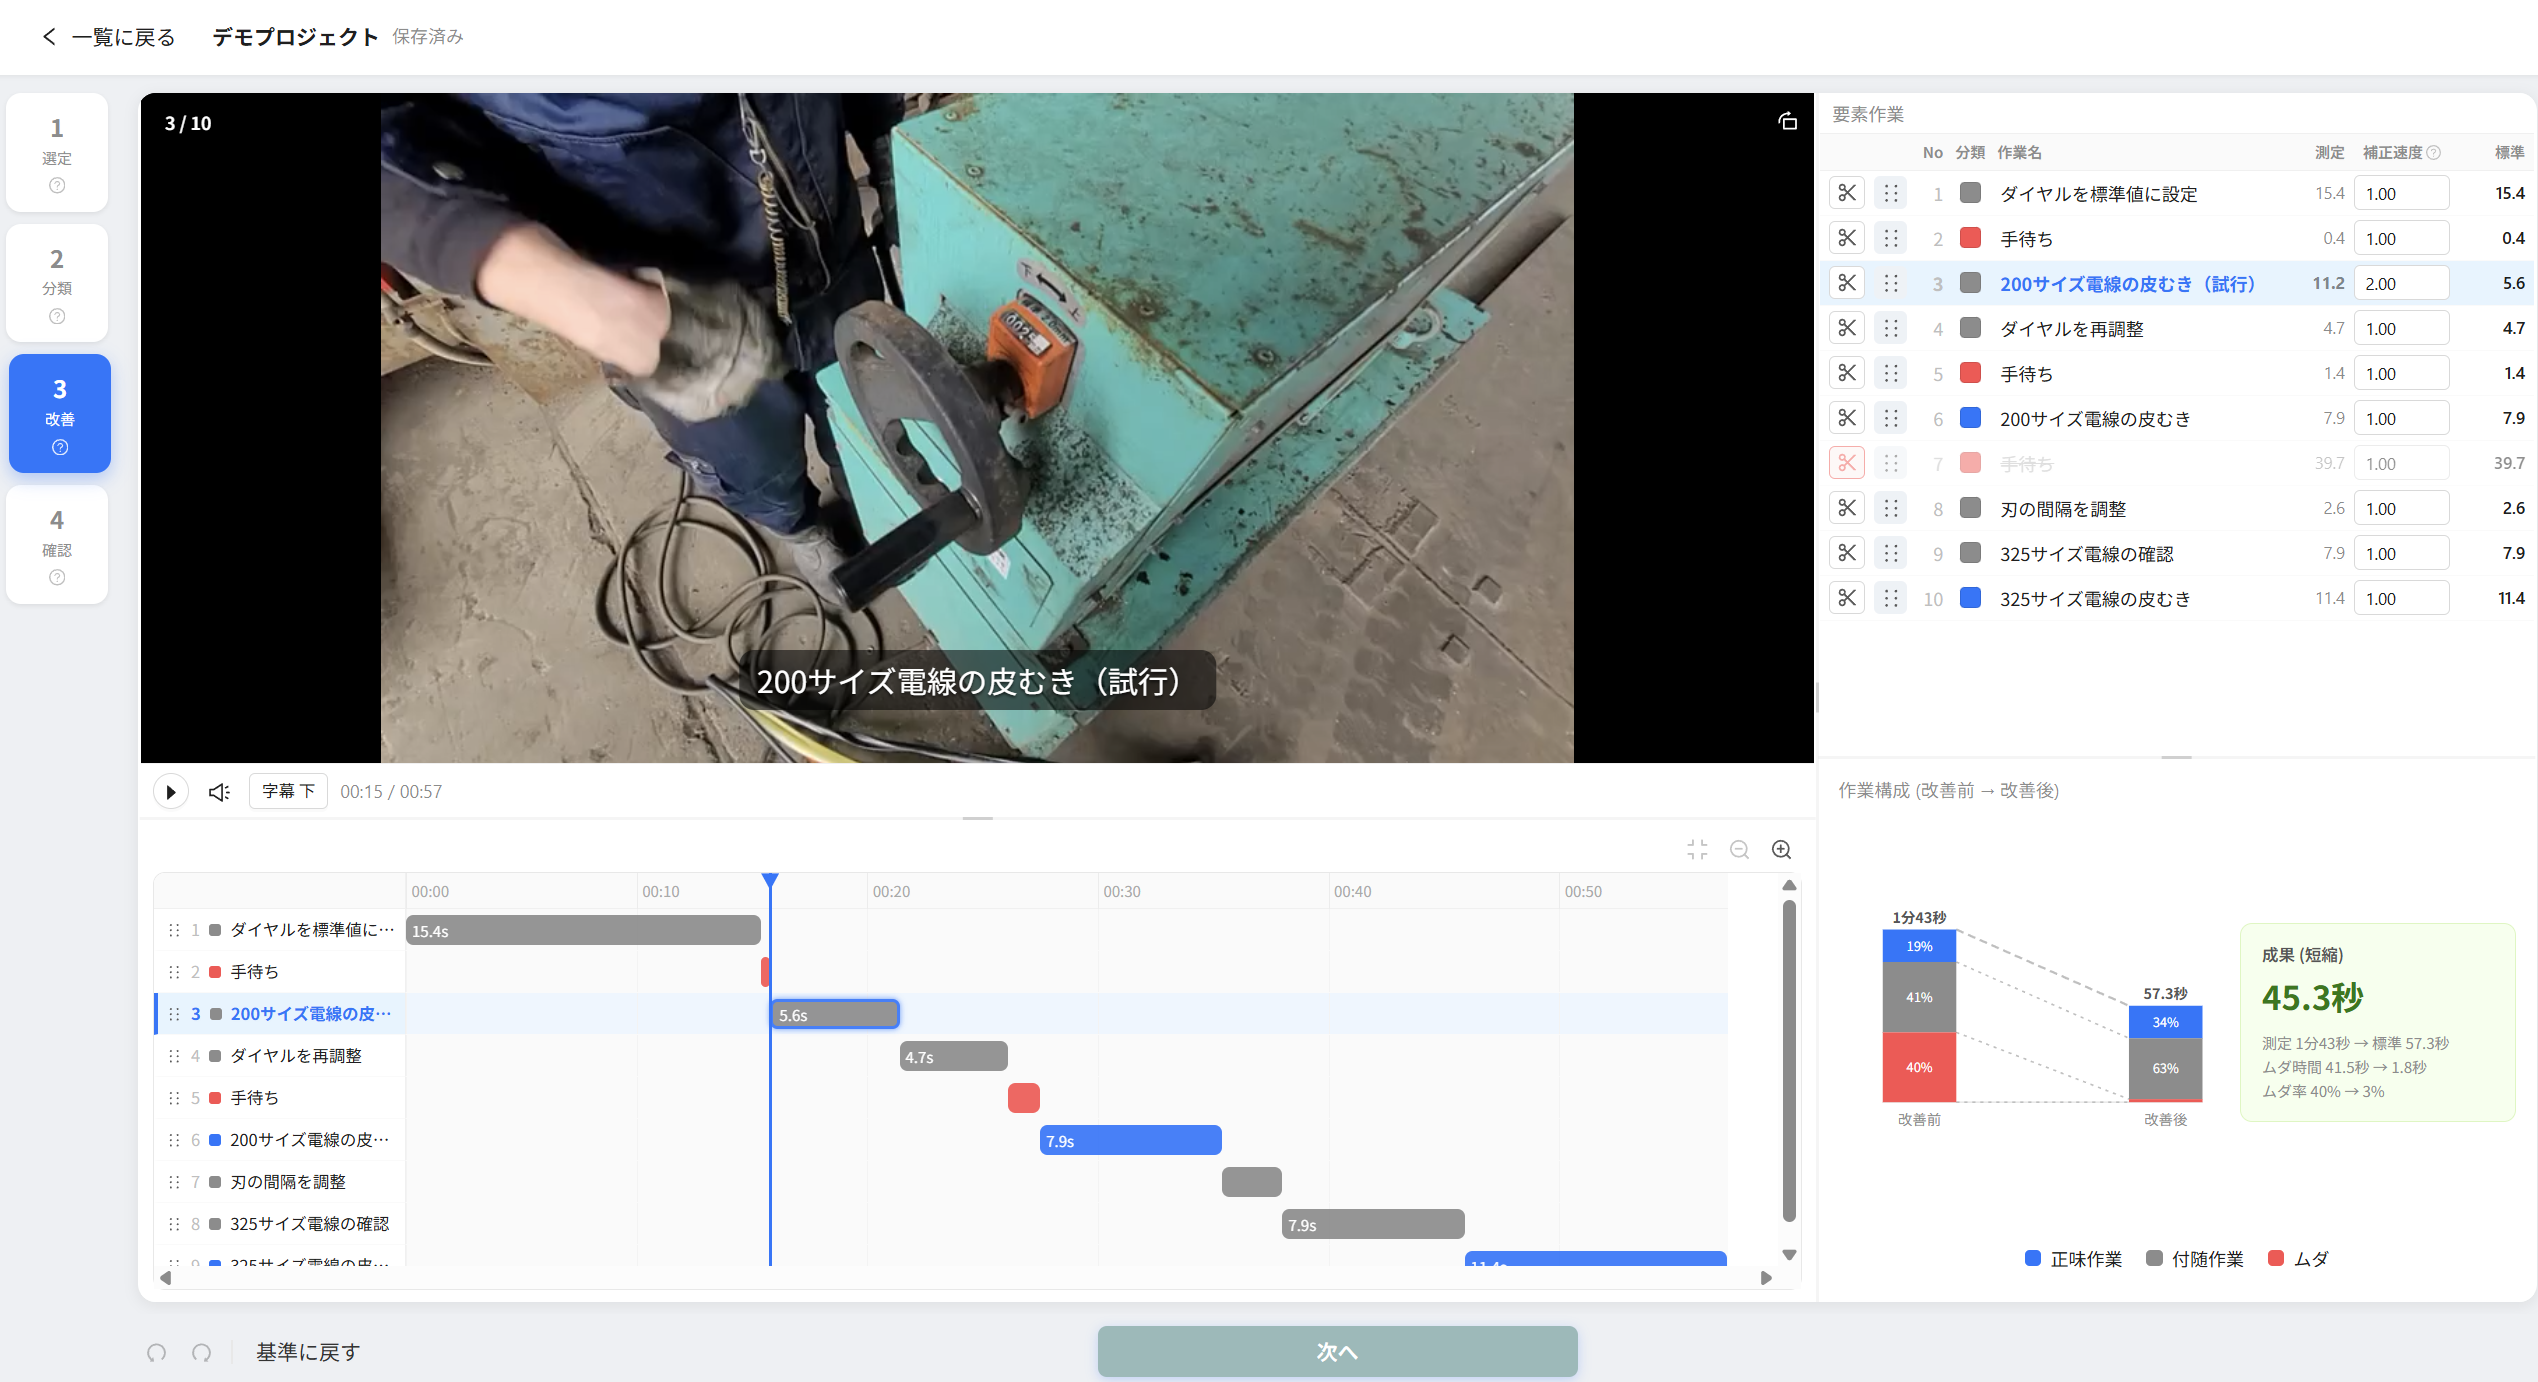Zoom in the timeline
This screenshot has height=1382, width=2538.
point(1782,850)
